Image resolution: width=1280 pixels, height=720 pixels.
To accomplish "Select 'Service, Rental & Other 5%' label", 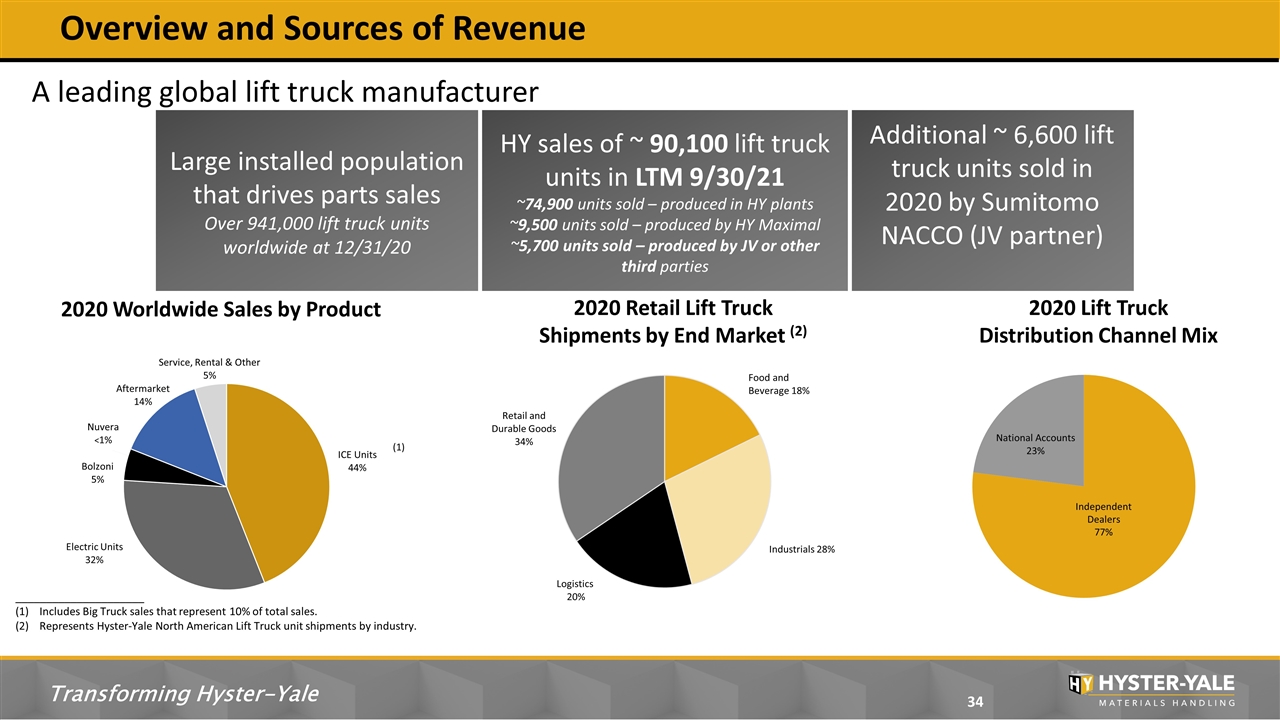I will [x=211, y=368].
